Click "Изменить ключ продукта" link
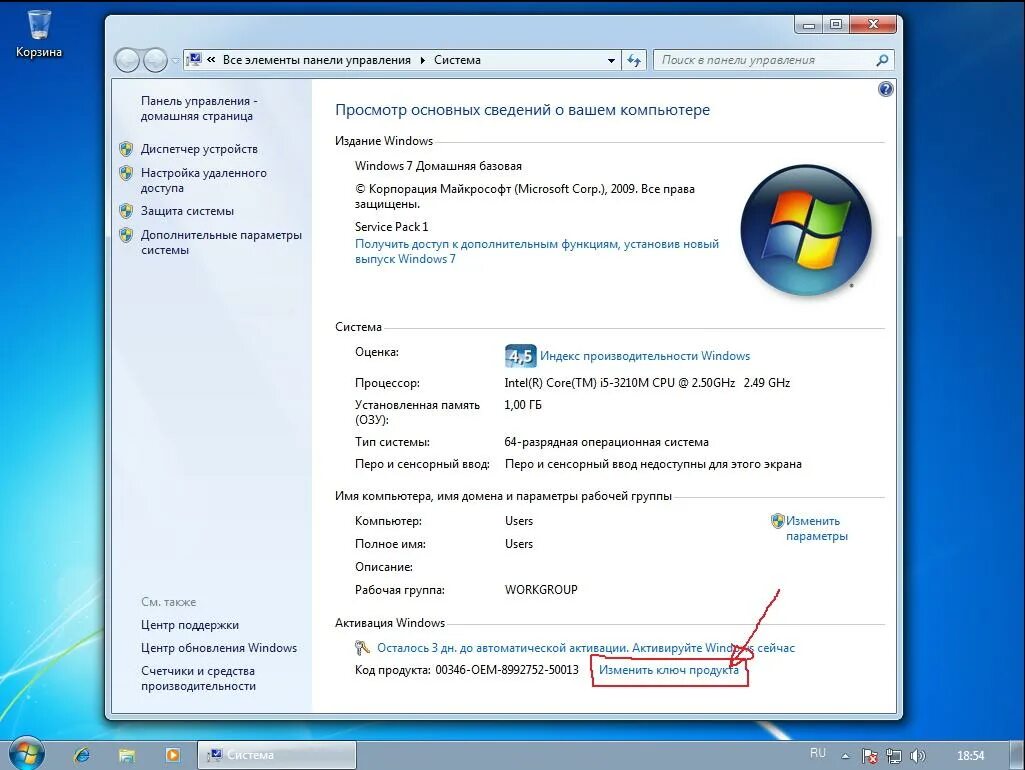Screen dimensions: 1025x770 pyautogui.click(x=669, y=670)
